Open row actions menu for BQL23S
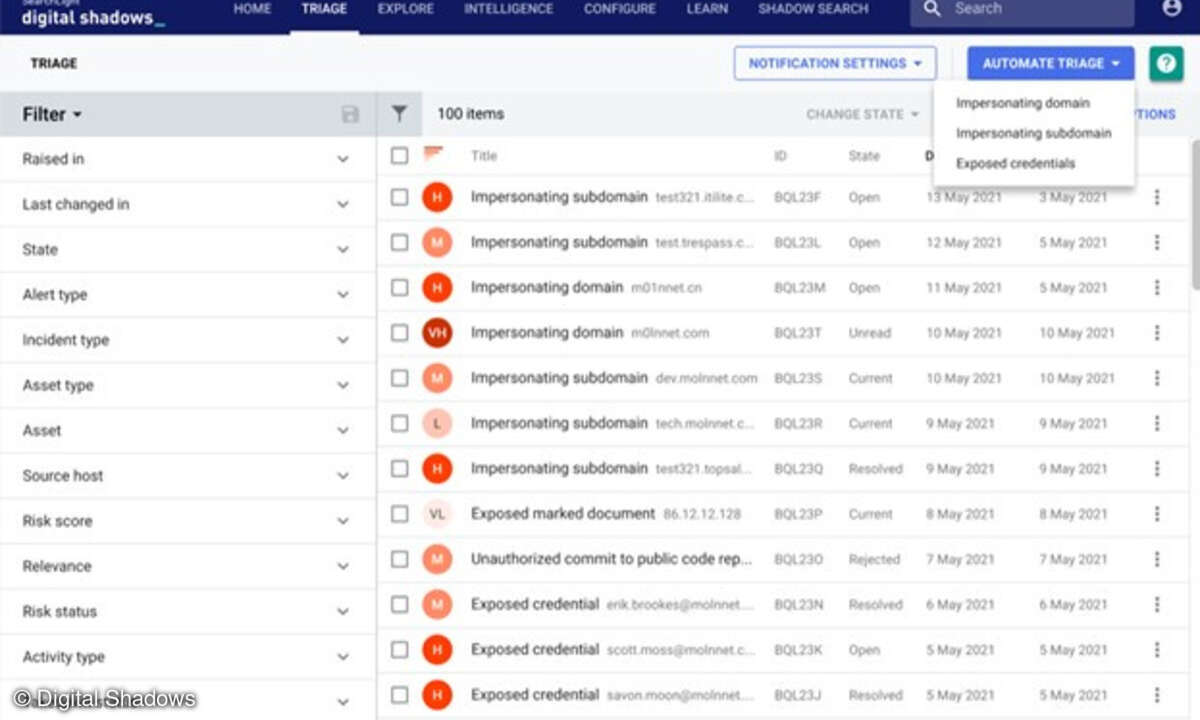This screenshot has width=1200, height=720. click(x=1157, y=378)
